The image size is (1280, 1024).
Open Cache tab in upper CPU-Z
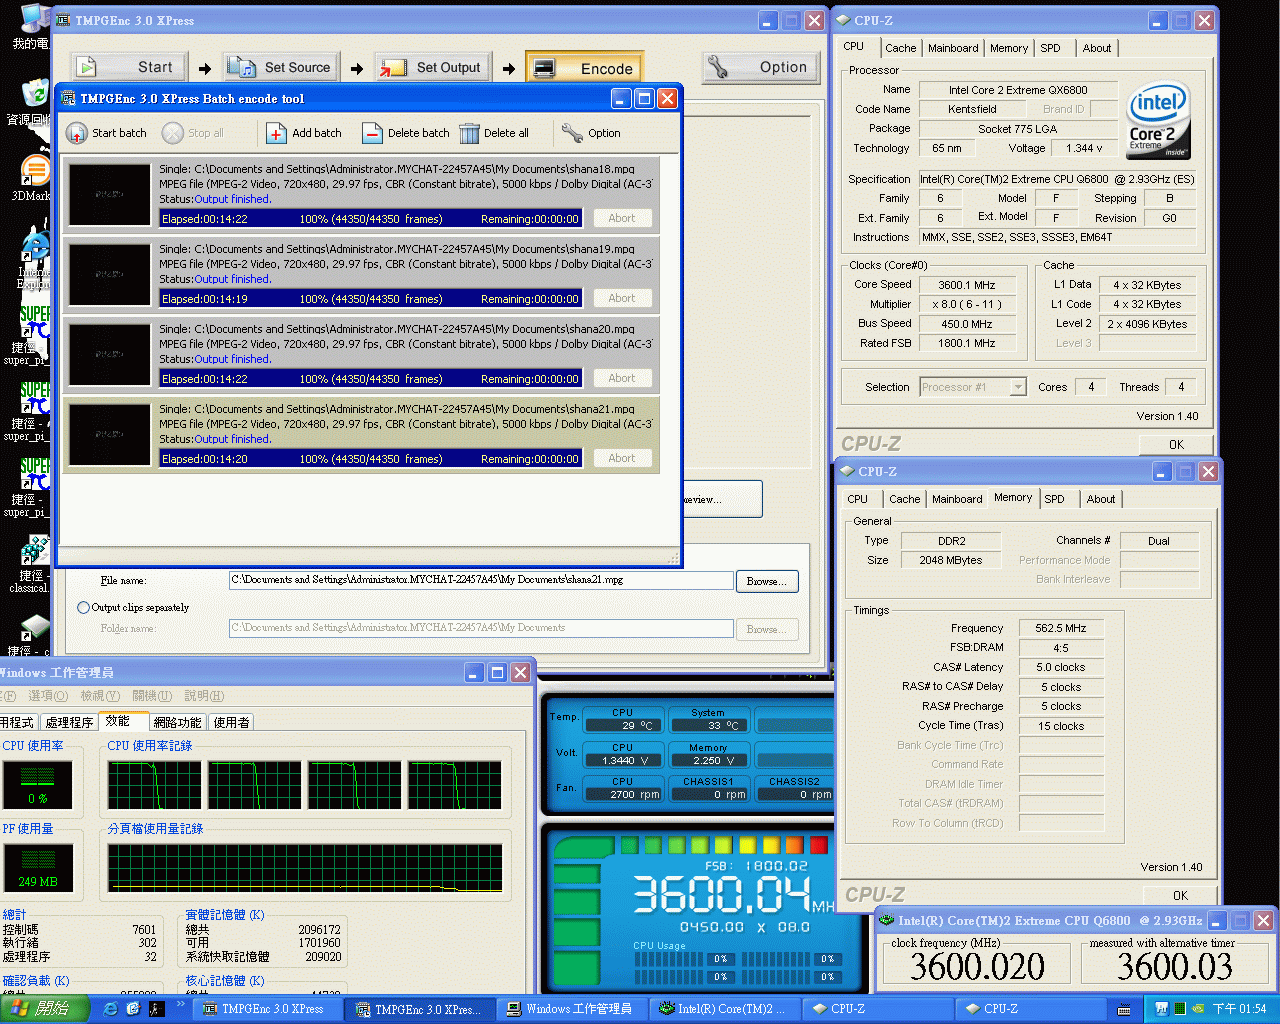point(900,48)
